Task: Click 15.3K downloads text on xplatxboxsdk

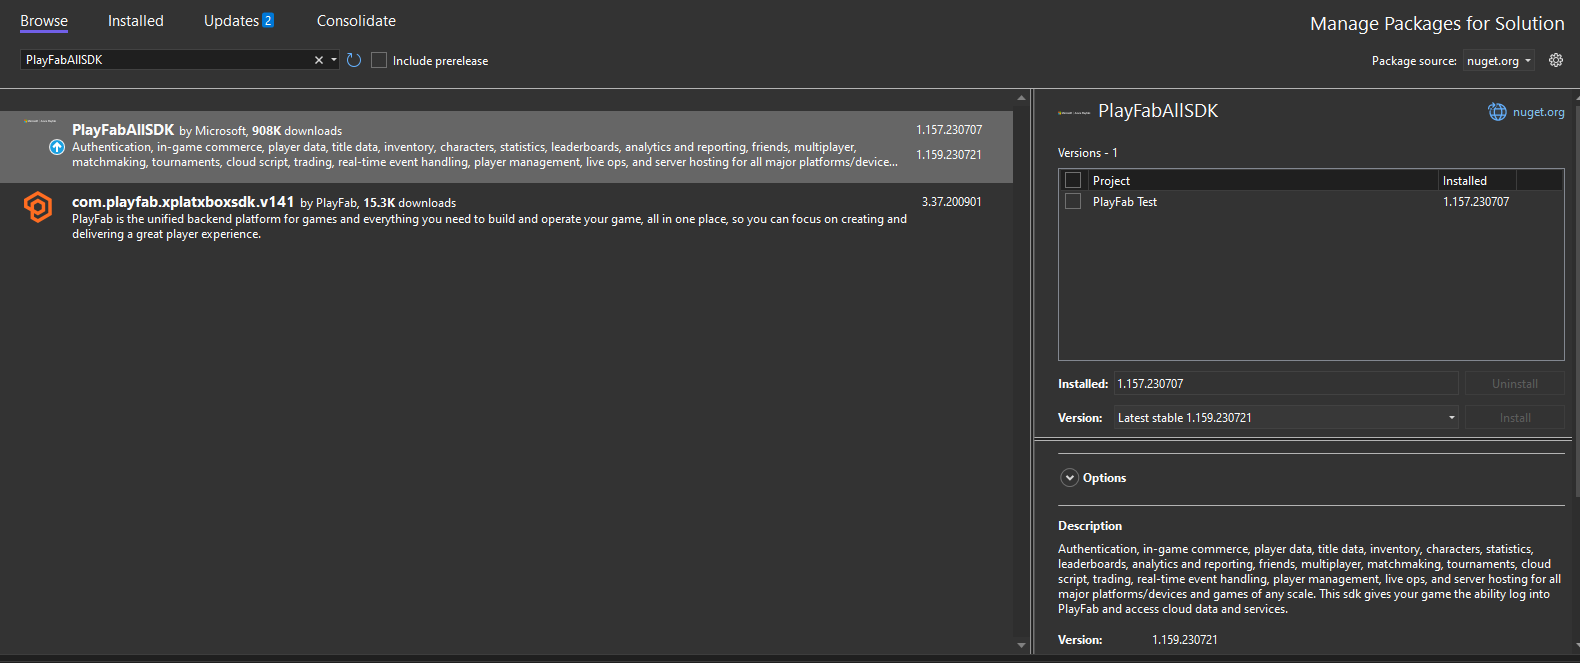Action: coord(409,203)
